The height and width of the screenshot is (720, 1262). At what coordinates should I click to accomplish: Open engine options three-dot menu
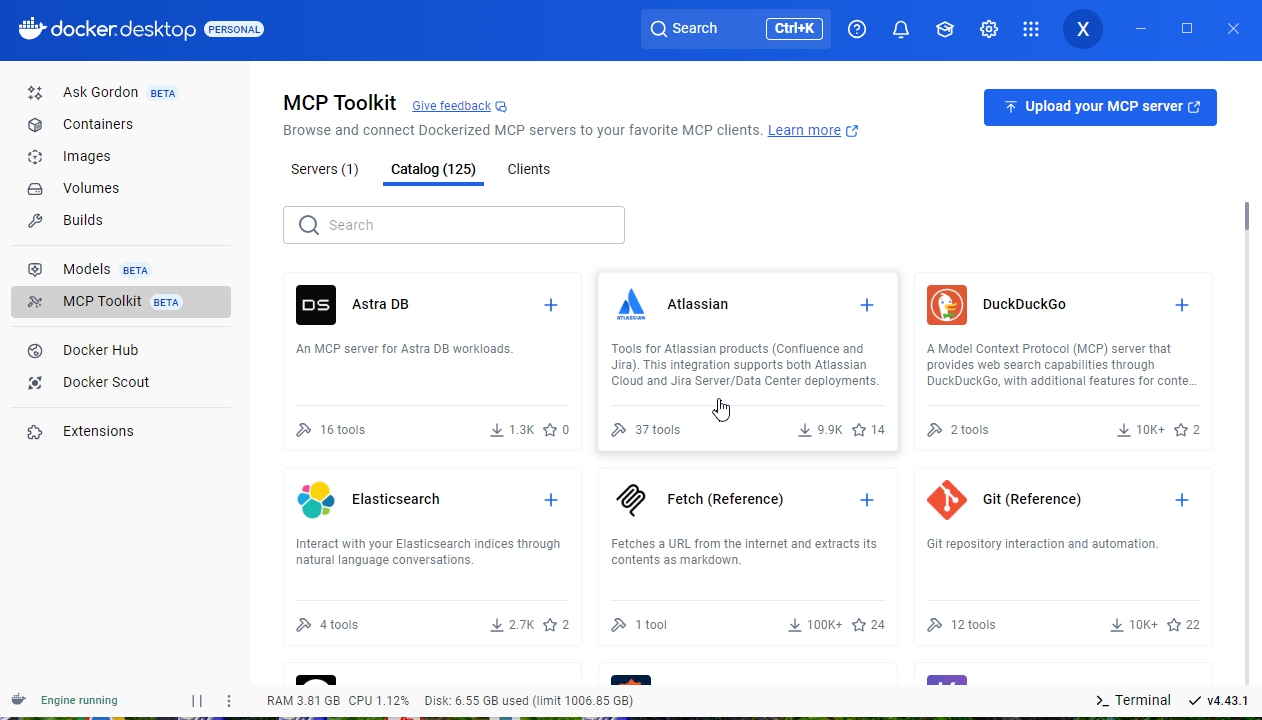coord(229,701)
